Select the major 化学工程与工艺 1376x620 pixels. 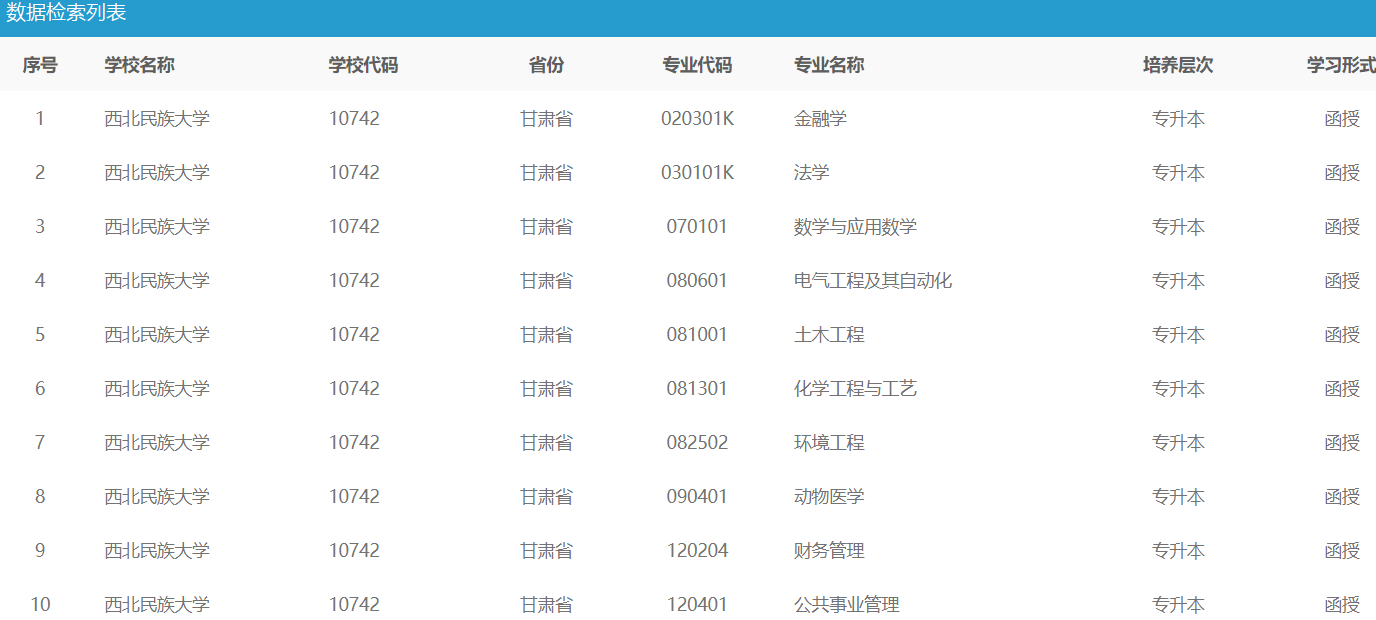(855, 389)
